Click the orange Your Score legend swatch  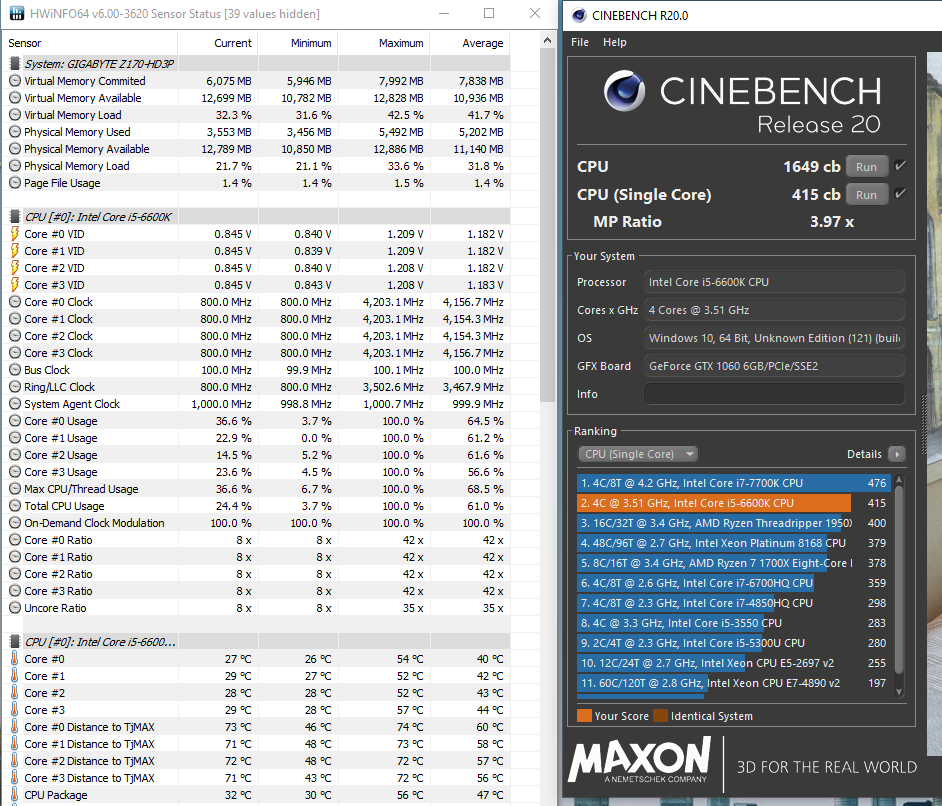tap(584, 715)
